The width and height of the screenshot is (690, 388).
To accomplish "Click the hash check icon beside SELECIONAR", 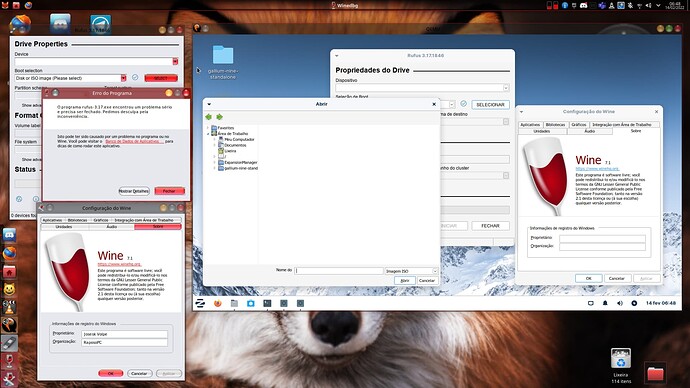I will (463, 104).
